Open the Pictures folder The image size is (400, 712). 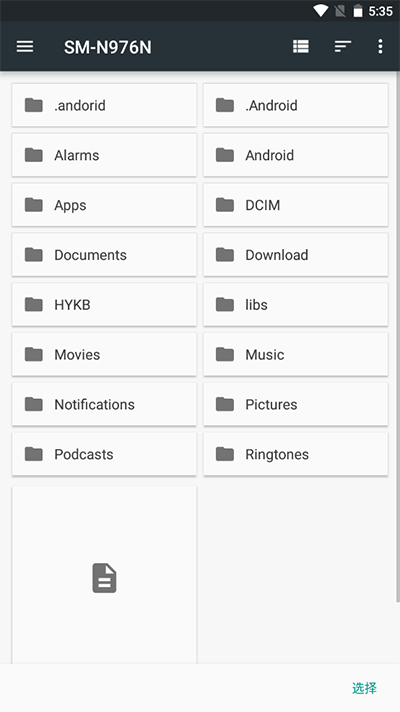tap(296, 404)
